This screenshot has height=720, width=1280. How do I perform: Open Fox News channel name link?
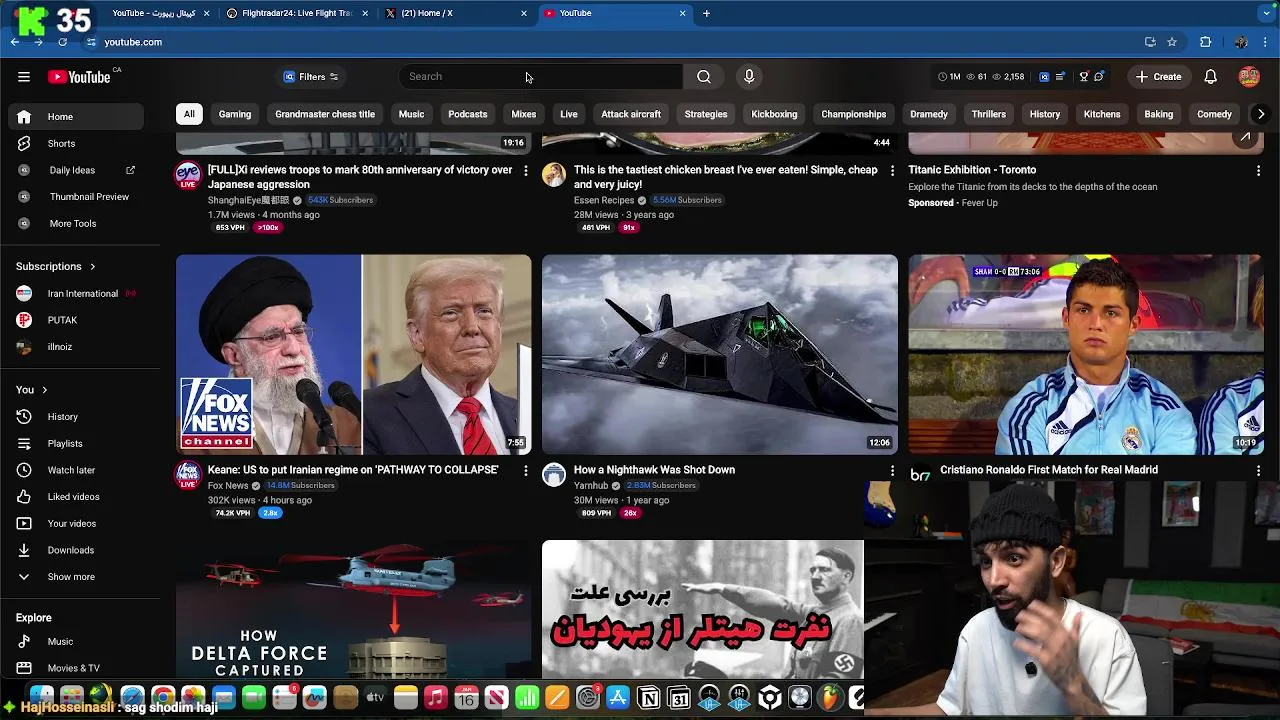[228, 485]
